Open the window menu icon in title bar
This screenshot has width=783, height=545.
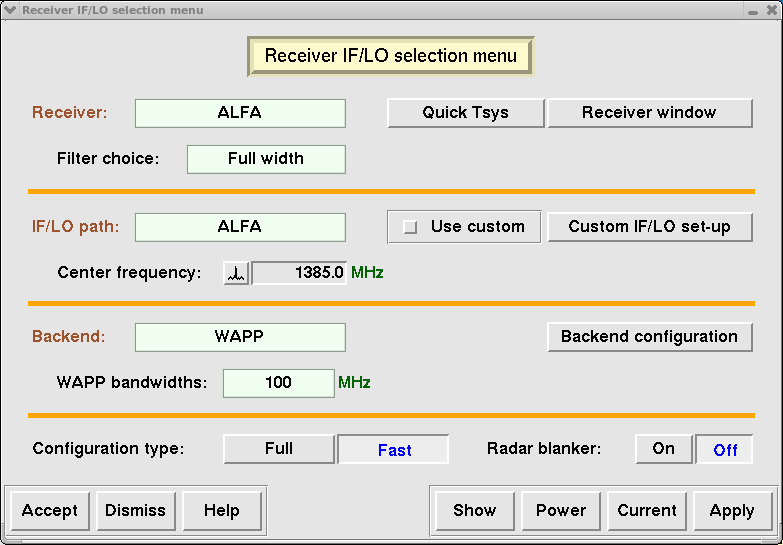click(x=11, y=10)
